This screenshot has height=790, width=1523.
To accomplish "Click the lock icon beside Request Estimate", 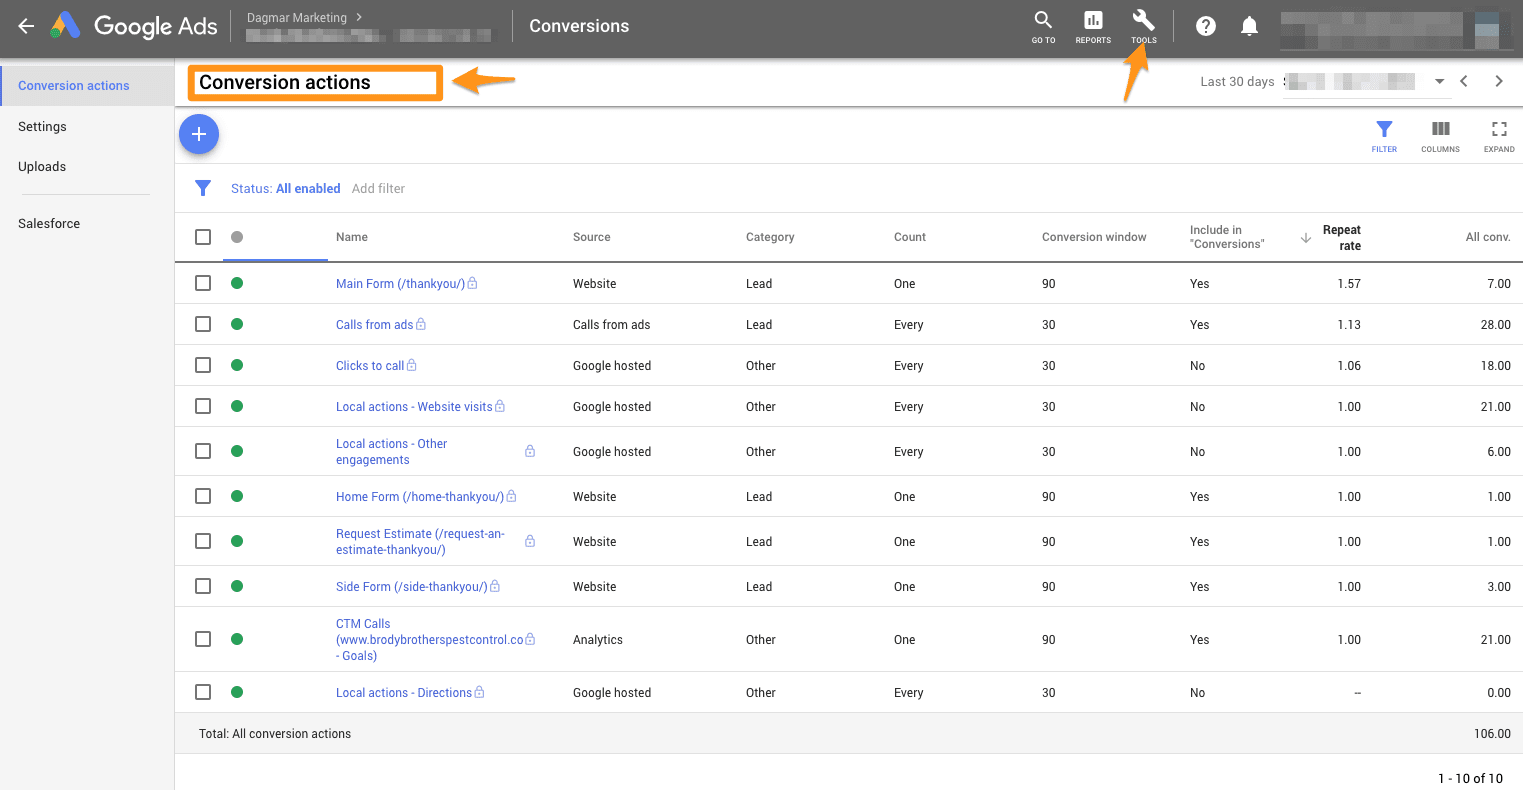I will [530, 541].
